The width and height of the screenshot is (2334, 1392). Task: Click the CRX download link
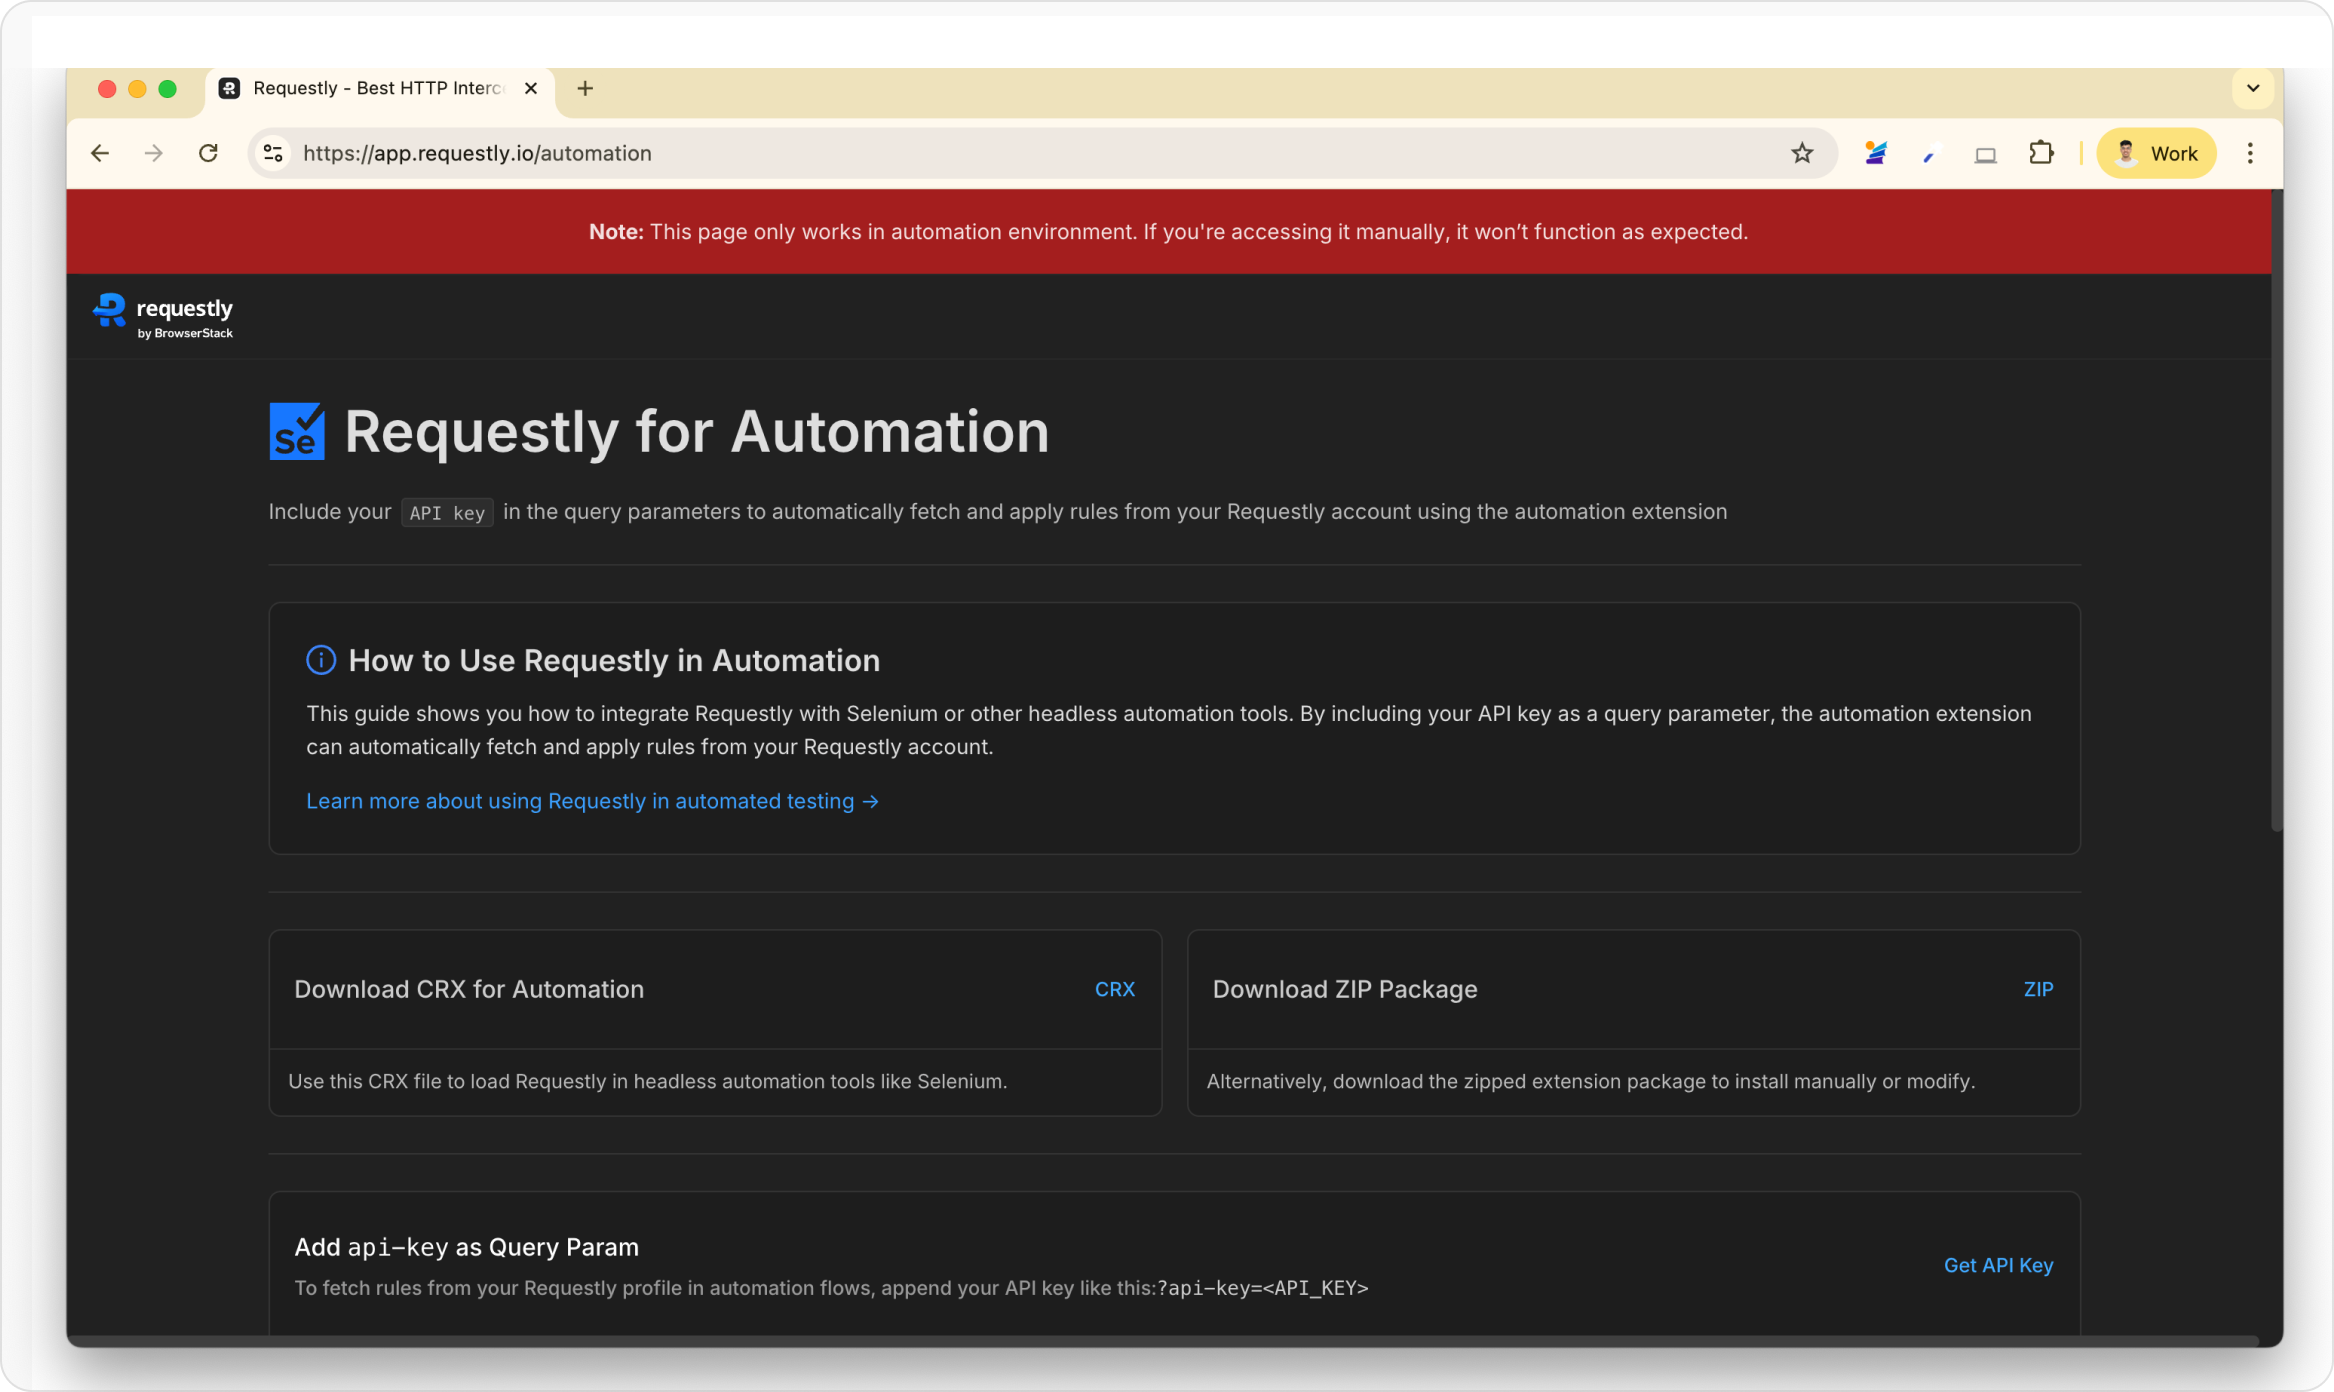click(1114, 989)
